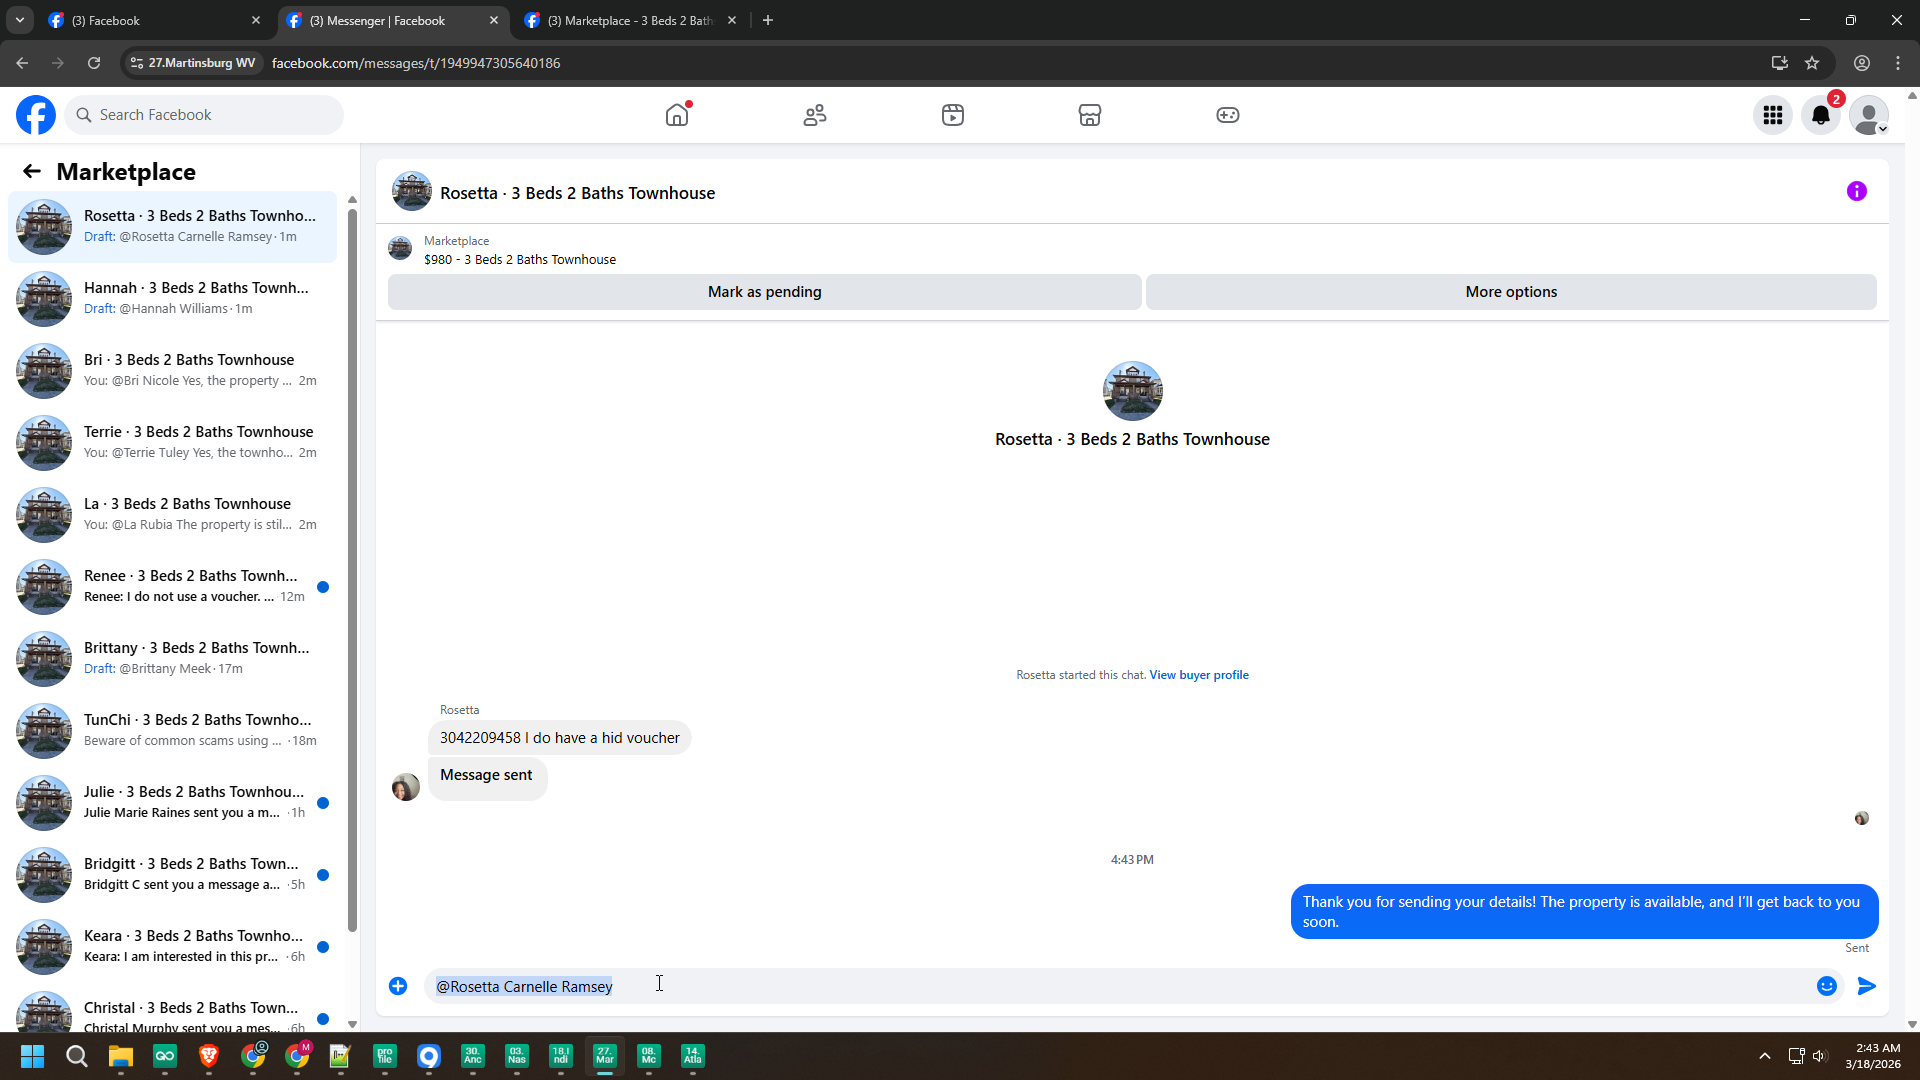Open conversation information icon

[x=1857, y=191]
